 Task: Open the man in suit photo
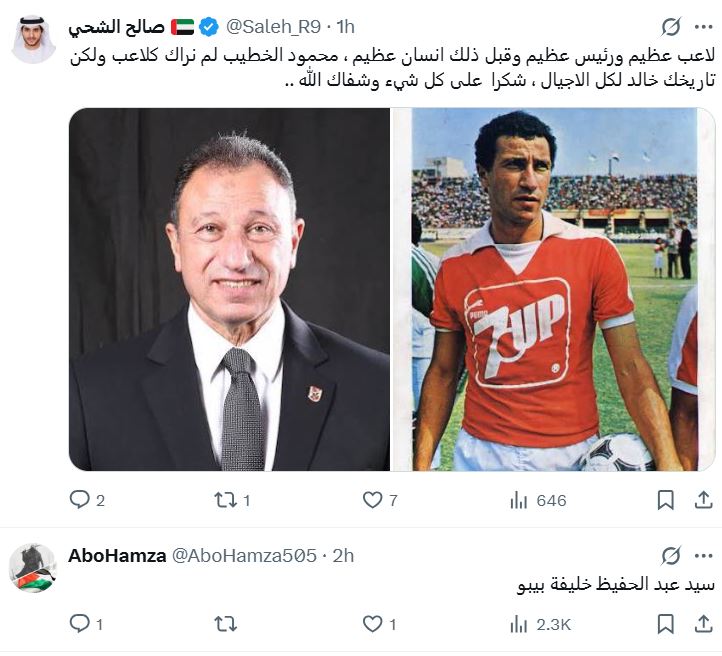229,289
